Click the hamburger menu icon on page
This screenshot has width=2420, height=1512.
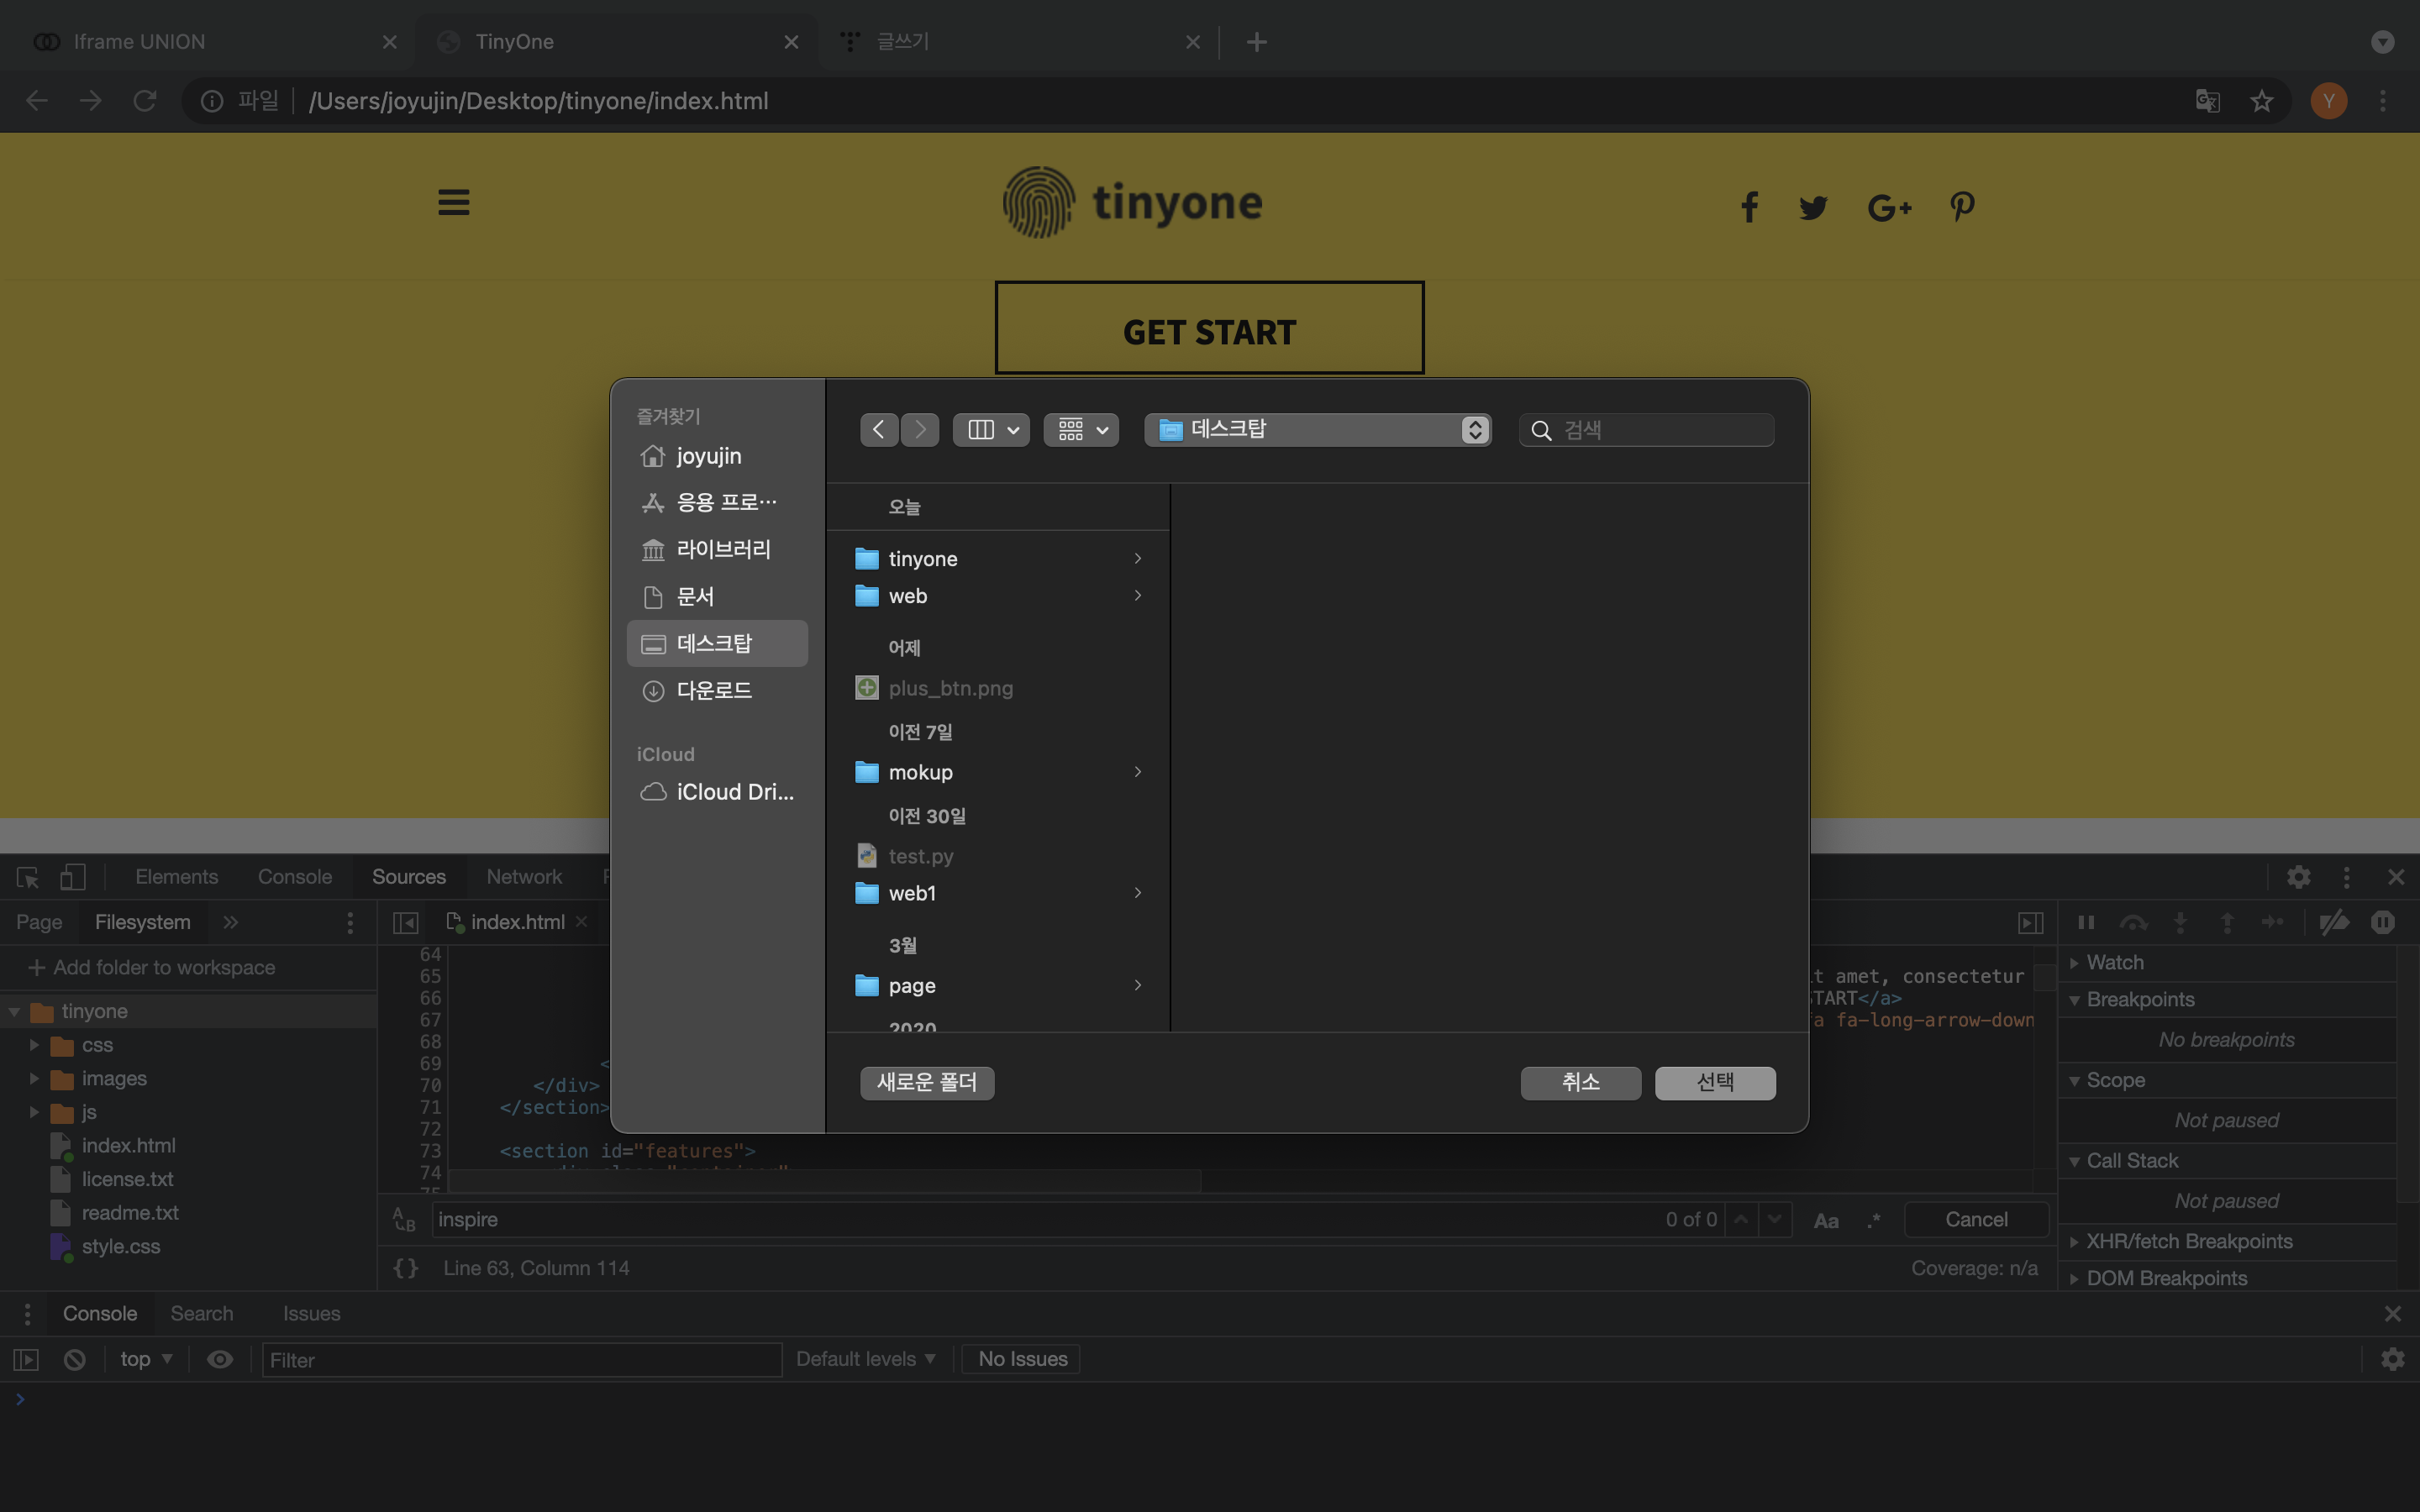pyautogui.click(x=453, y=203)
